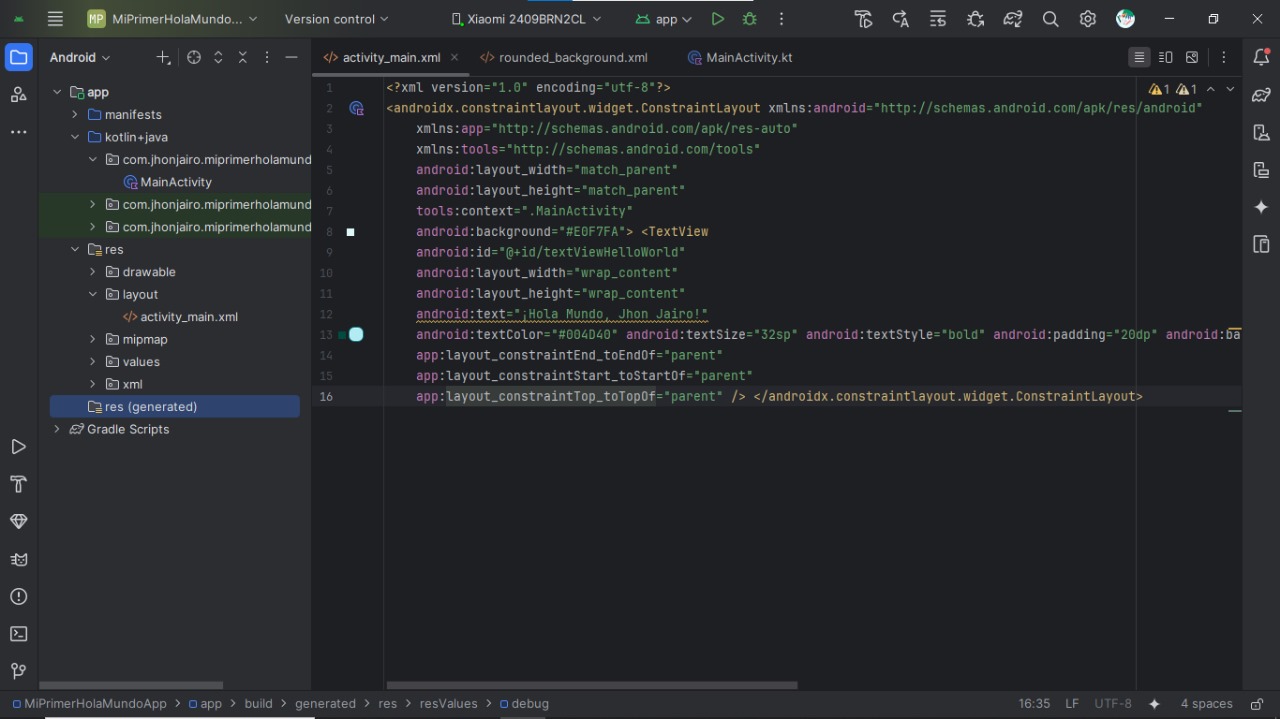The width and height of the screenshot is (1280, 719).
Task: Change file encoding UTF-8
Action: click(x=1113, y=704)
